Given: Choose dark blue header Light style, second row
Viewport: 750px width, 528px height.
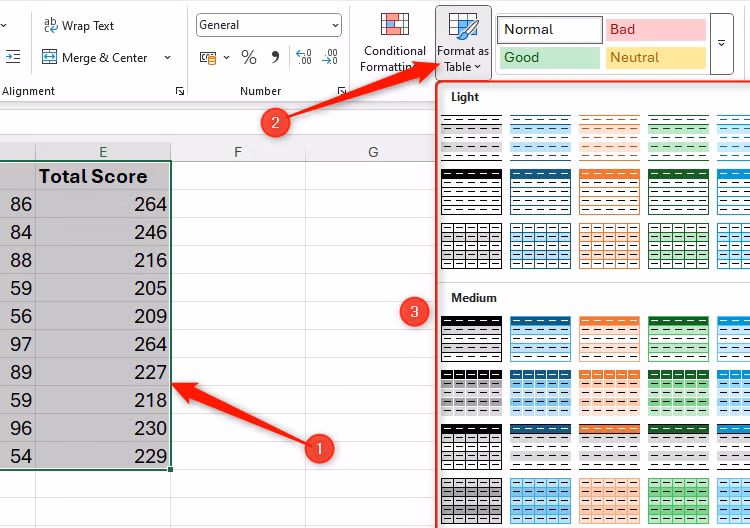Looking at the screenshot, I should (540, 192).
